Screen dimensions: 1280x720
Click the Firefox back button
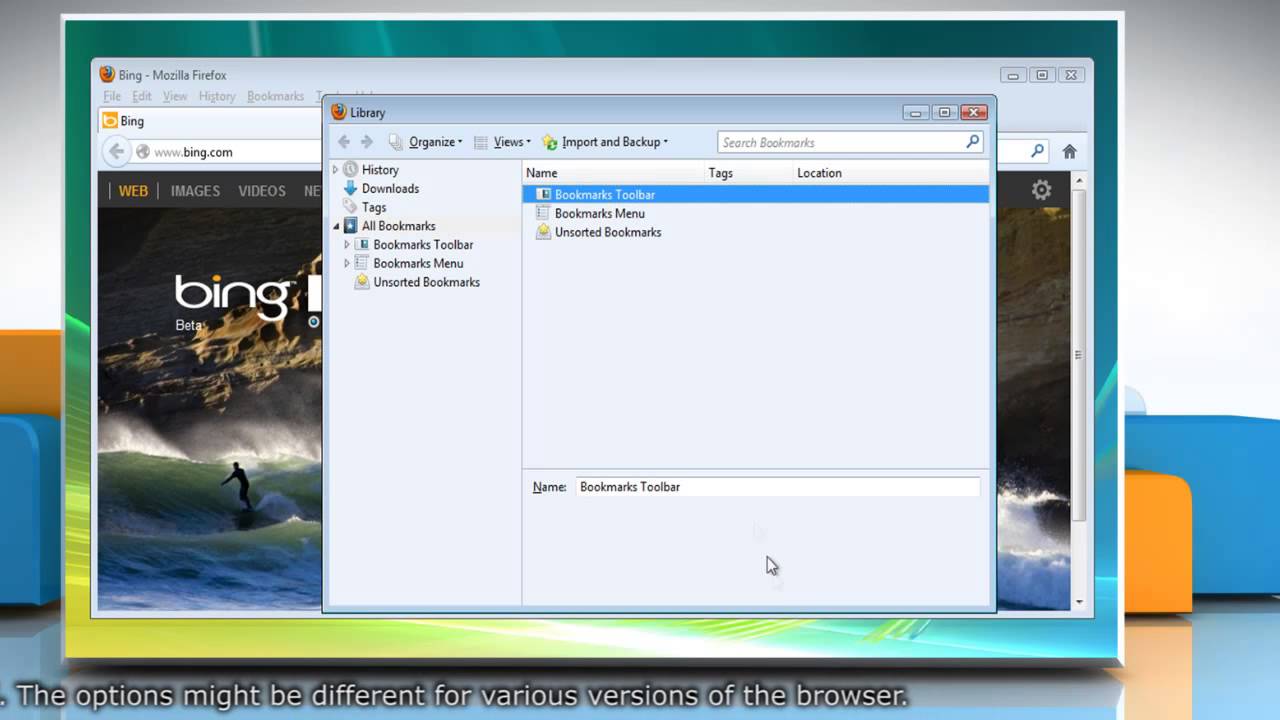[117, 152]
